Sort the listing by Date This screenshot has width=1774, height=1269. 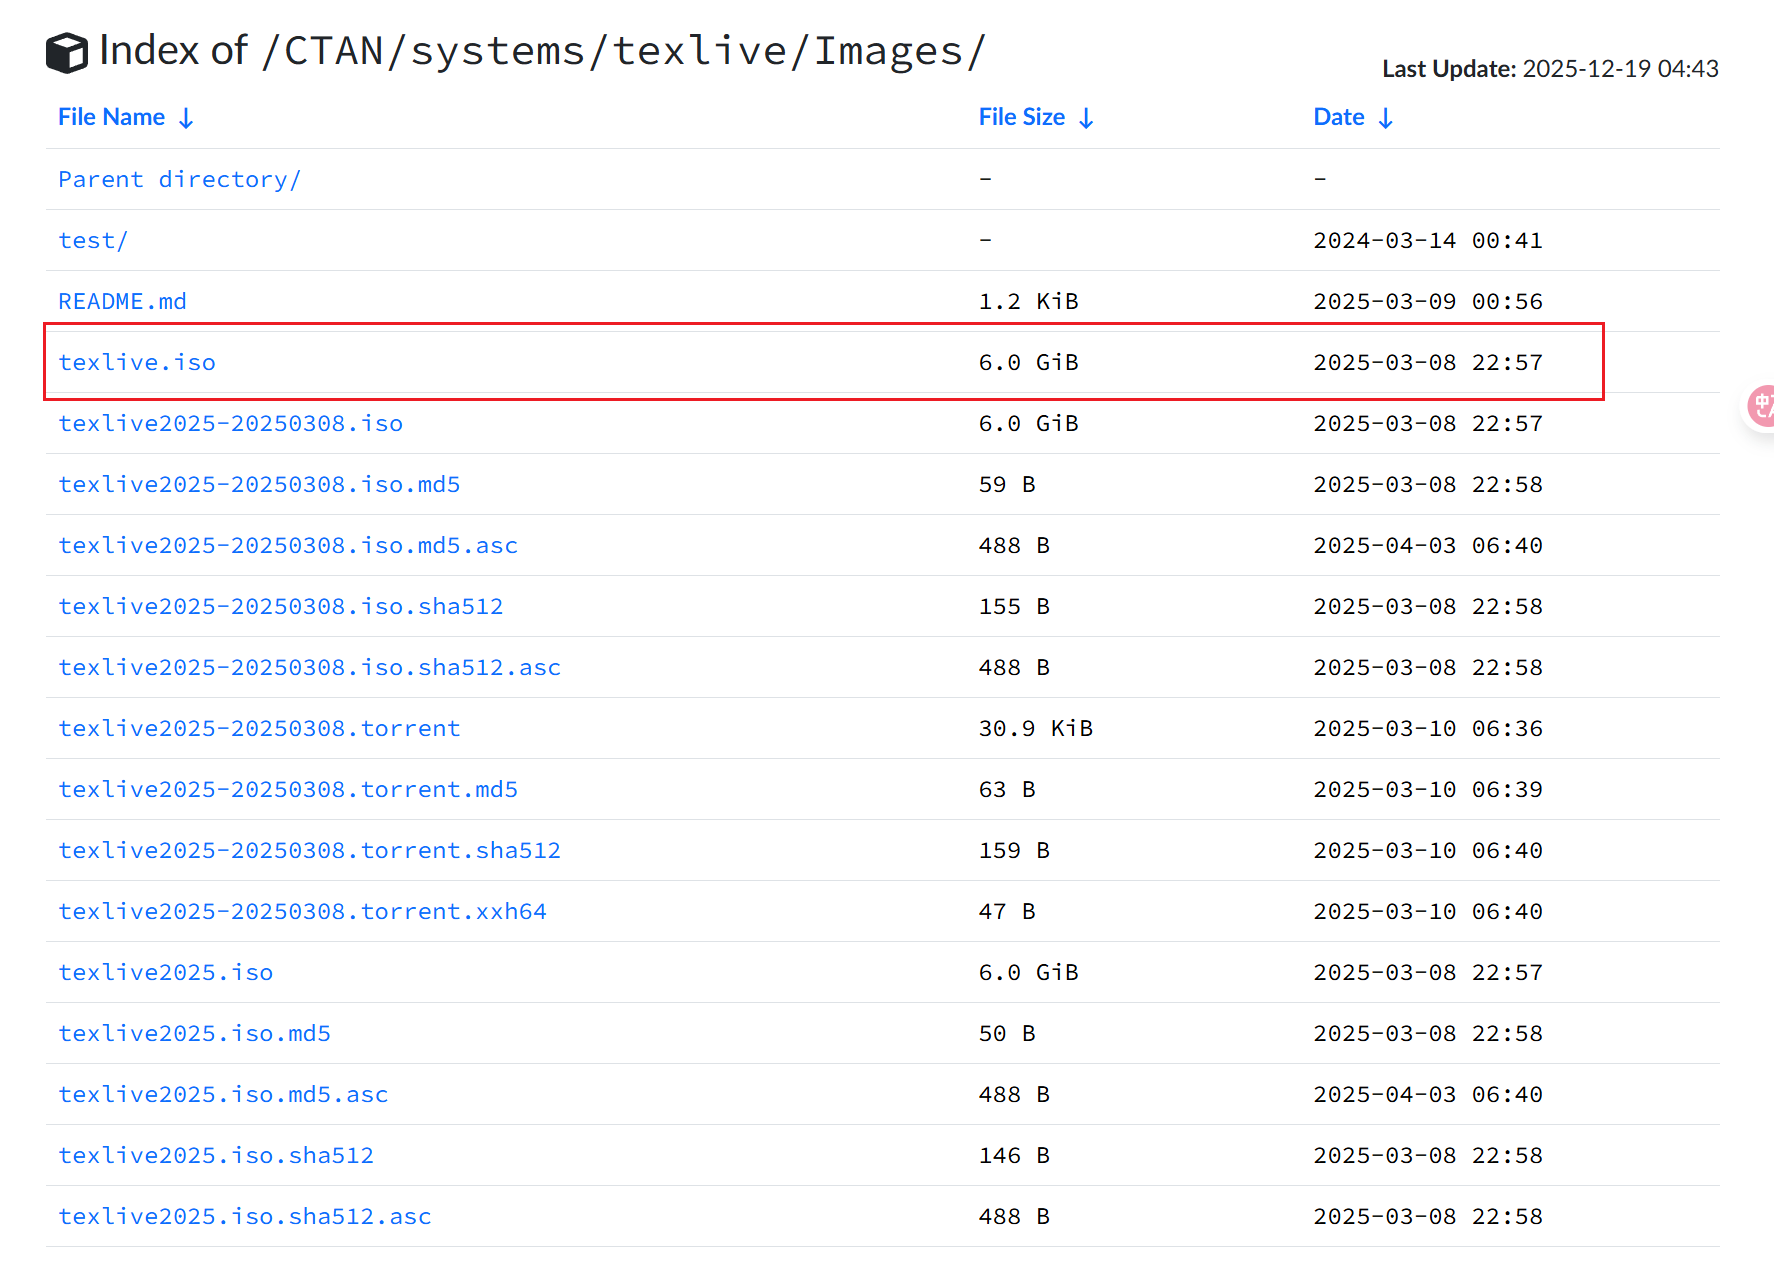click(x=1338, y=116)
